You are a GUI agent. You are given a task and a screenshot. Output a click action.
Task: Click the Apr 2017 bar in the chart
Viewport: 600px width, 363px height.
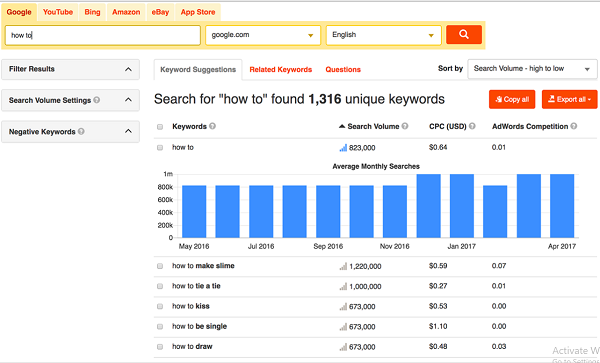click(x=562, y=206)
